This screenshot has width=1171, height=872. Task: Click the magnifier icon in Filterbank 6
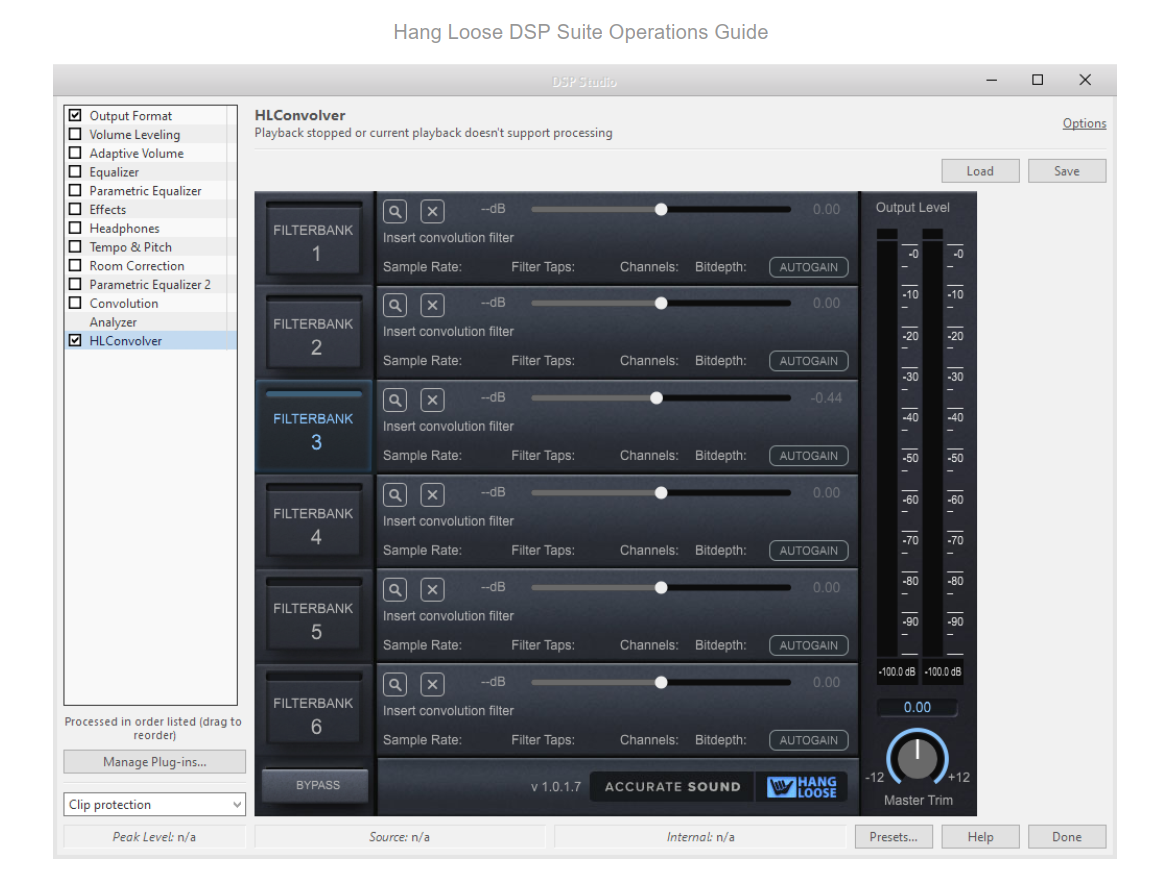[396, 685]
